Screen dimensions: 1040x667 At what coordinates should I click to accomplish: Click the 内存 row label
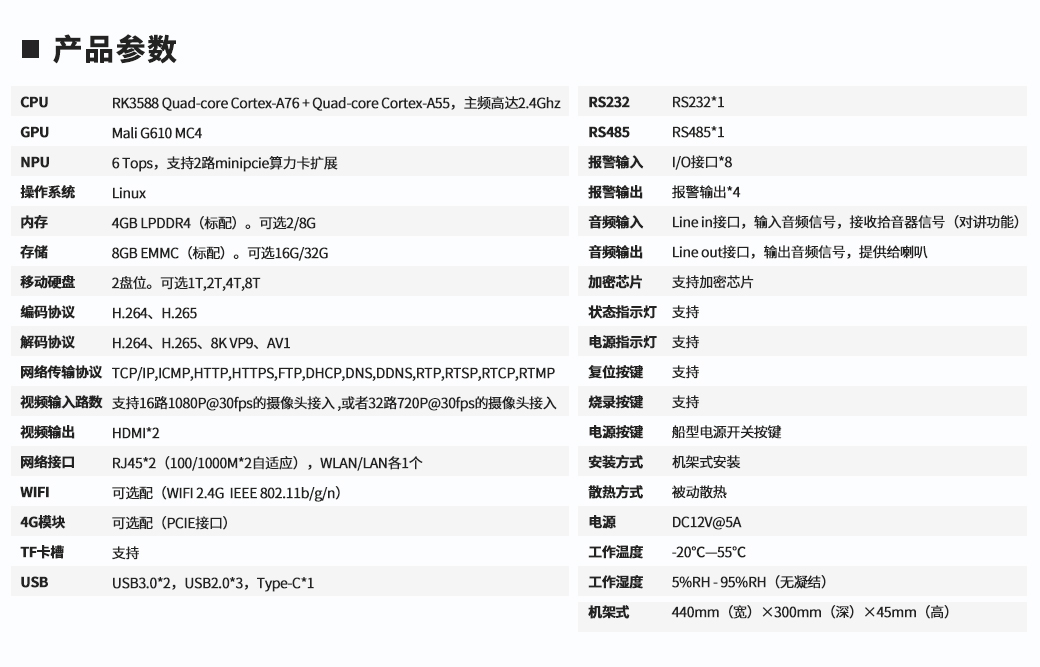(x=34, y=222)
